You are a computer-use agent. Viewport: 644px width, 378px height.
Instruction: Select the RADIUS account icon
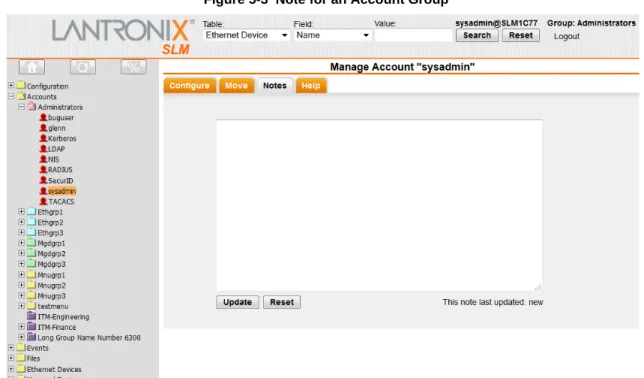point(43,170)
